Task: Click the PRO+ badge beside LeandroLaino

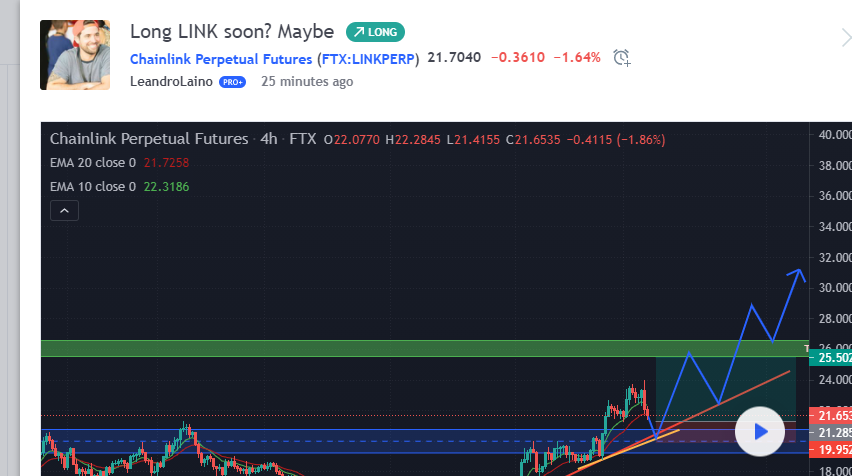Action: click(x=233, y=82)
